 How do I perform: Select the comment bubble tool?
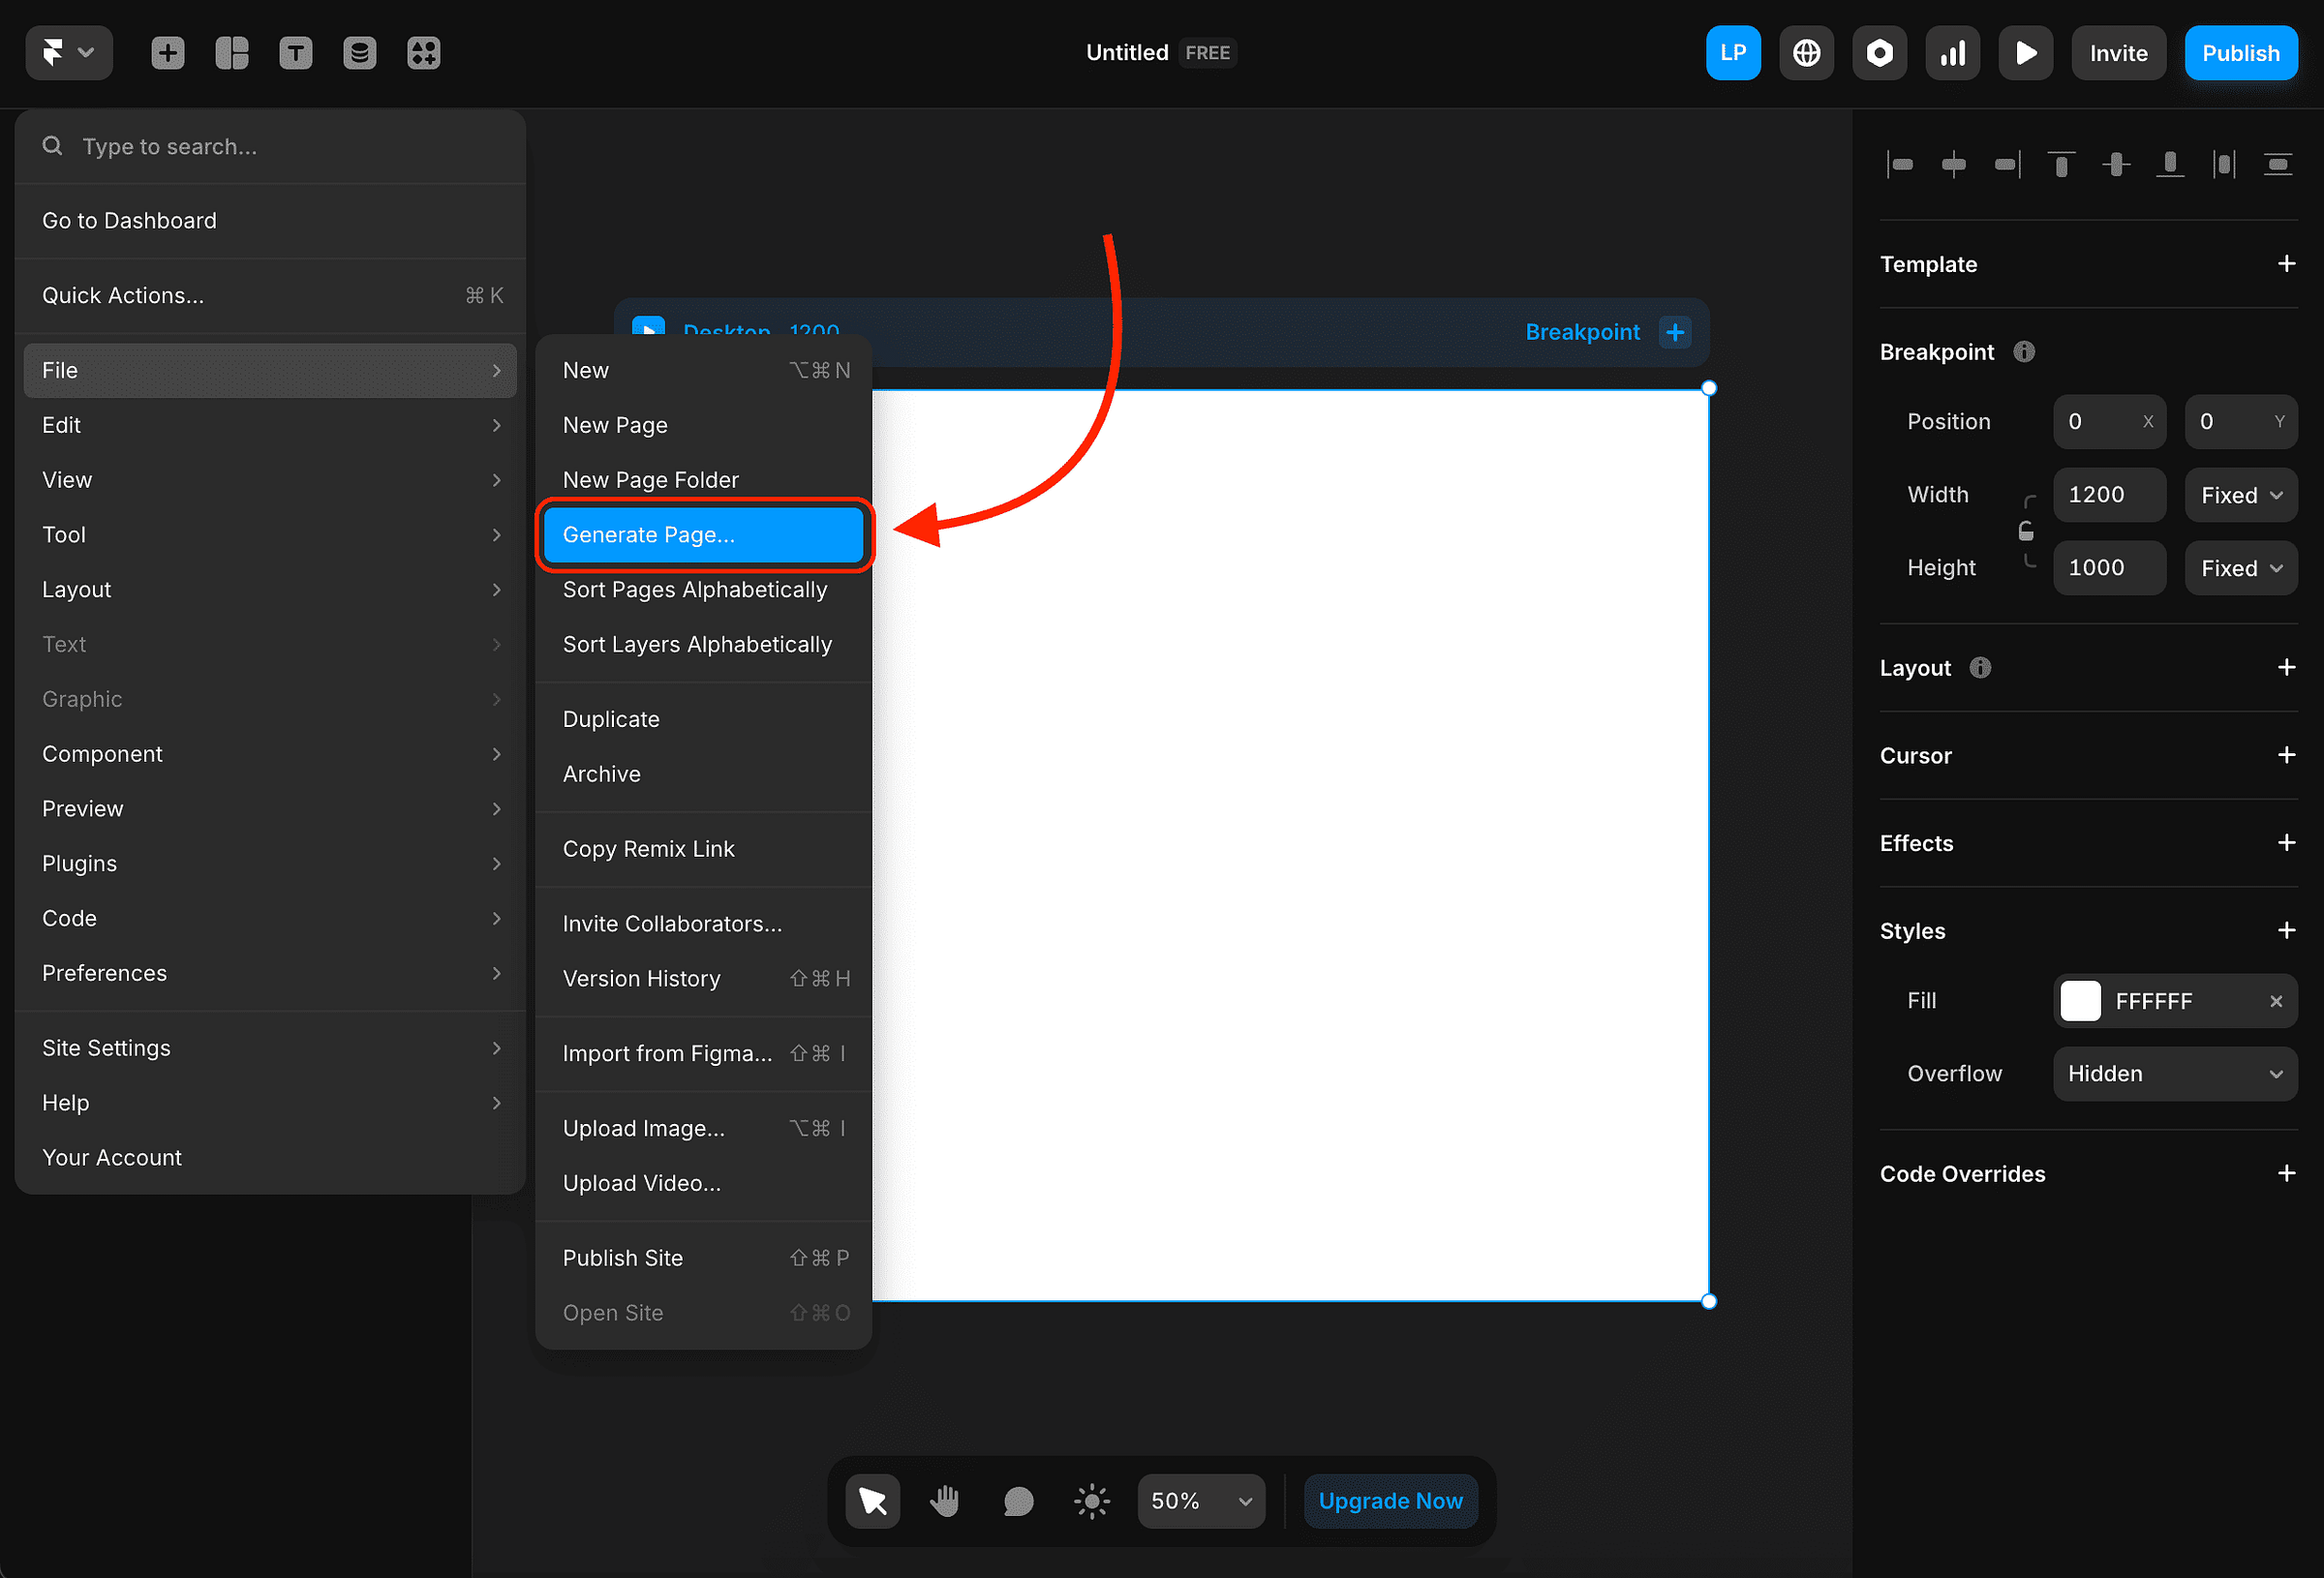coord(1018,1501)
